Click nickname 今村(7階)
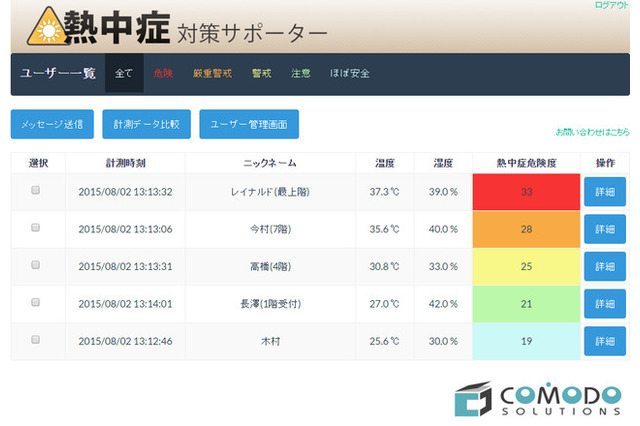Image resolution: width=640 pixels, height=426 pixels. [270, 229]
